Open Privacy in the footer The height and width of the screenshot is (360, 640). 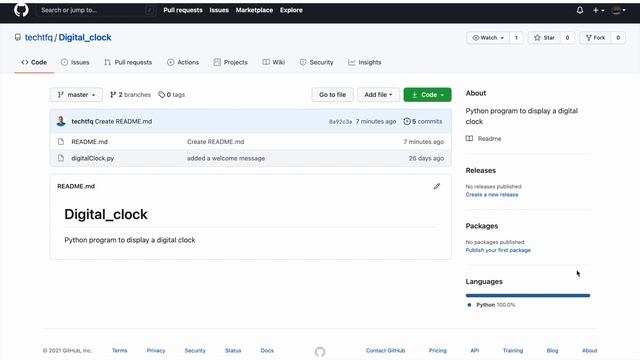[x=156, y=351]
